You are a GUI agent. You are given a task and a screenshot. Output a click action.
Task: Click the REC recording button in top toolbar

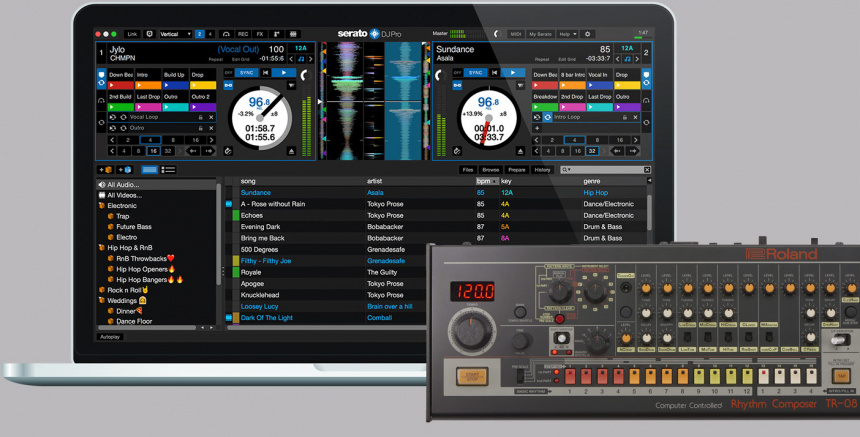click(x=243, y=34)
